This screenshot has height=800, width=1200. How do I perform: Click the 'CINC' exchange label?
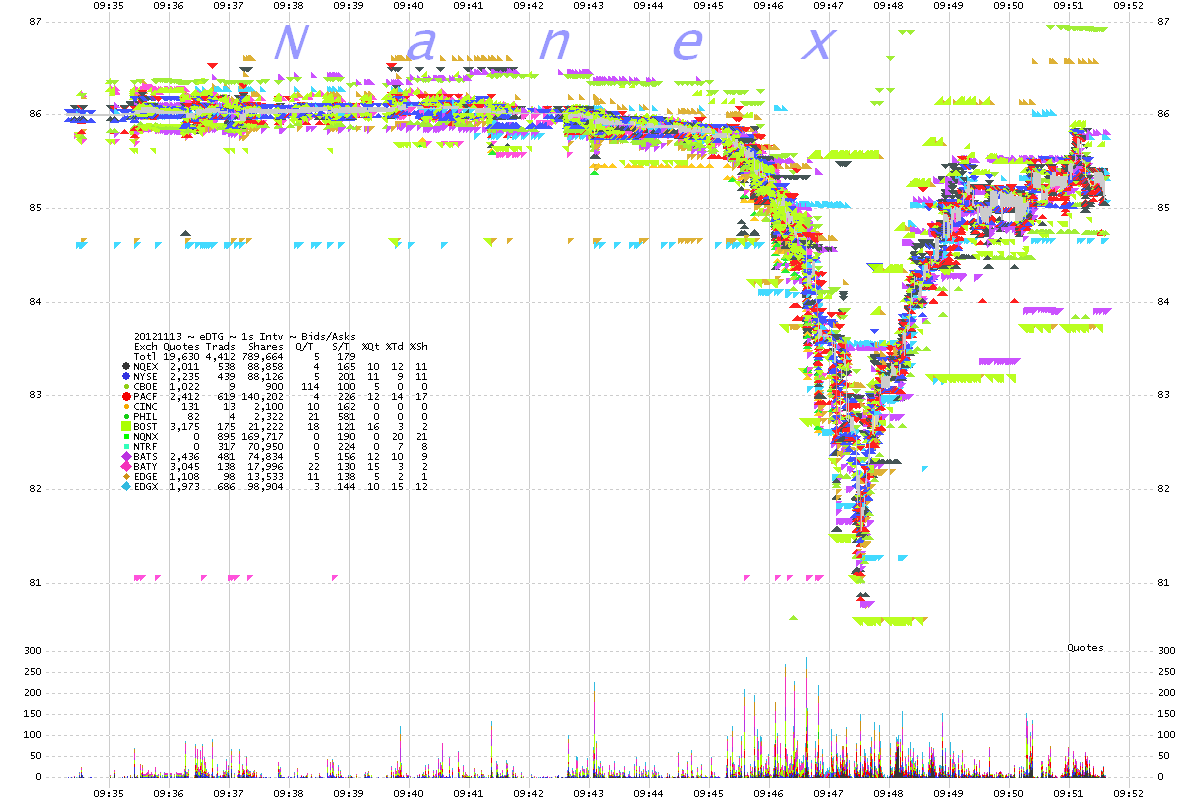(146, 408)
